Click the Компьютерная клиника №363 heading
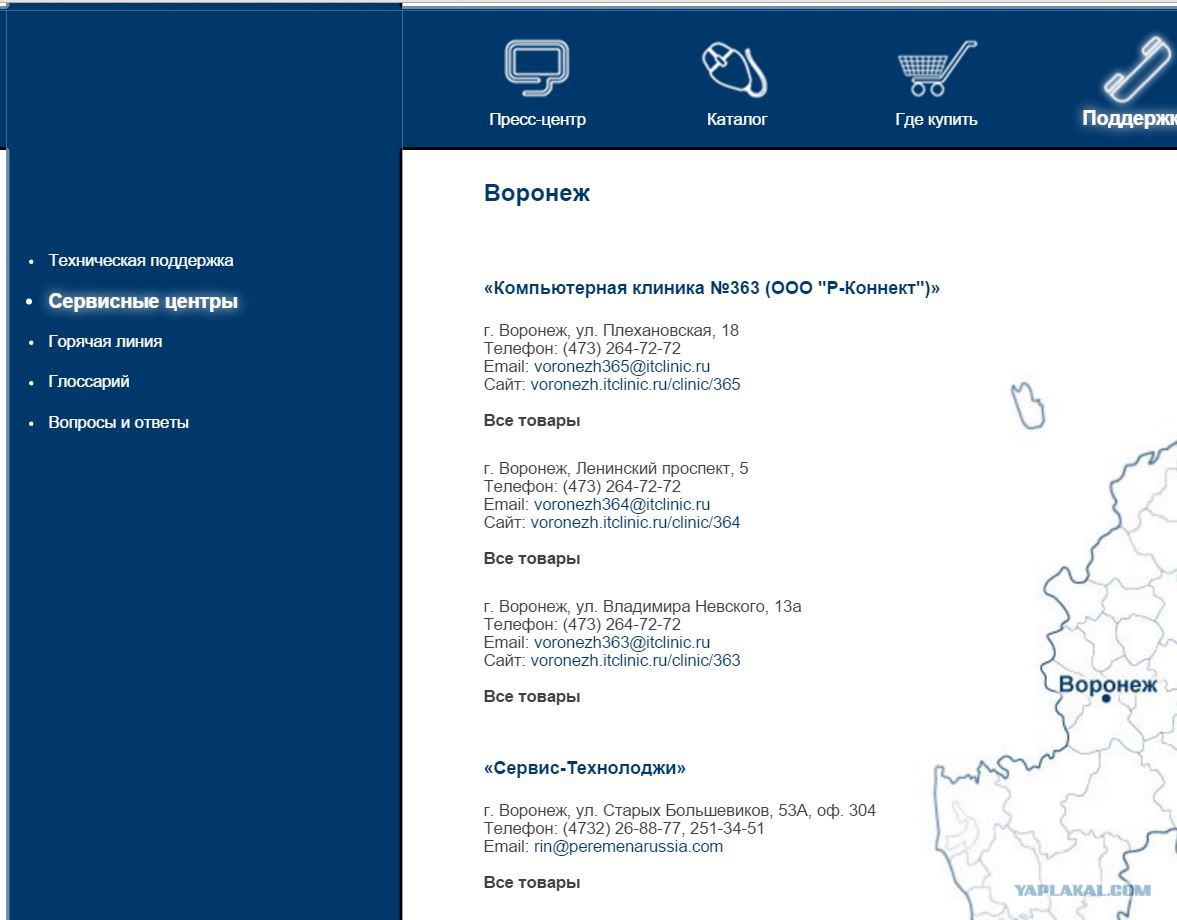Image resolution: width=1177 pixels, height=920 pixels. tap(712, 288)
